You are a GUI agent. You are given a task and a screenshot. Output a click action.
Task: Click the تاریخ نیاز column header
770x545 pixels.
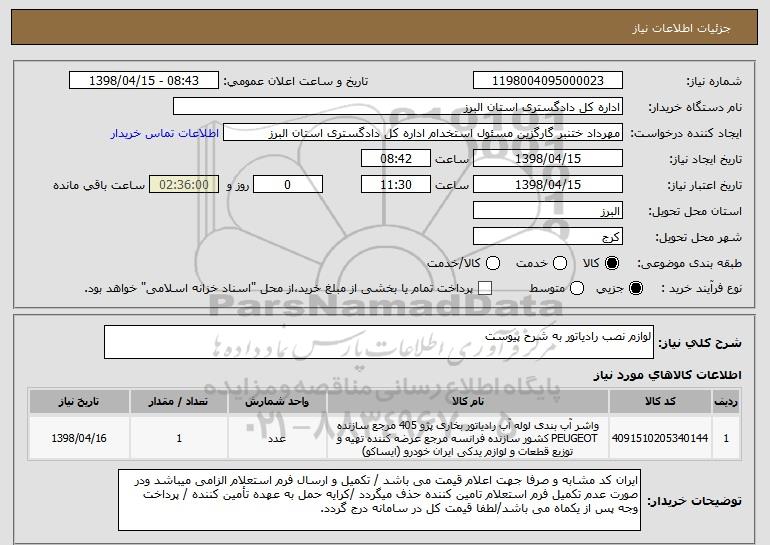(x=79, y=402)
